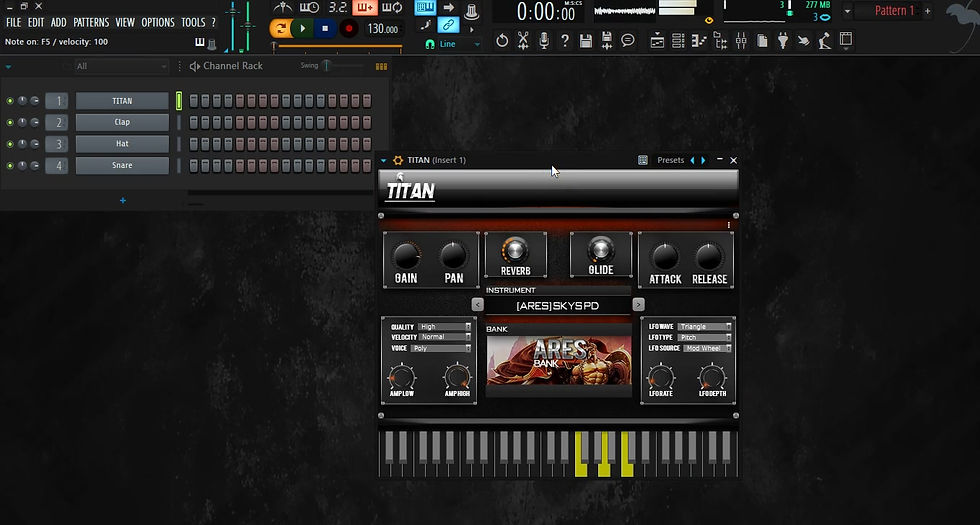Open the QUALITY High dropdown
980x525 pixels.
click(445, 327)
